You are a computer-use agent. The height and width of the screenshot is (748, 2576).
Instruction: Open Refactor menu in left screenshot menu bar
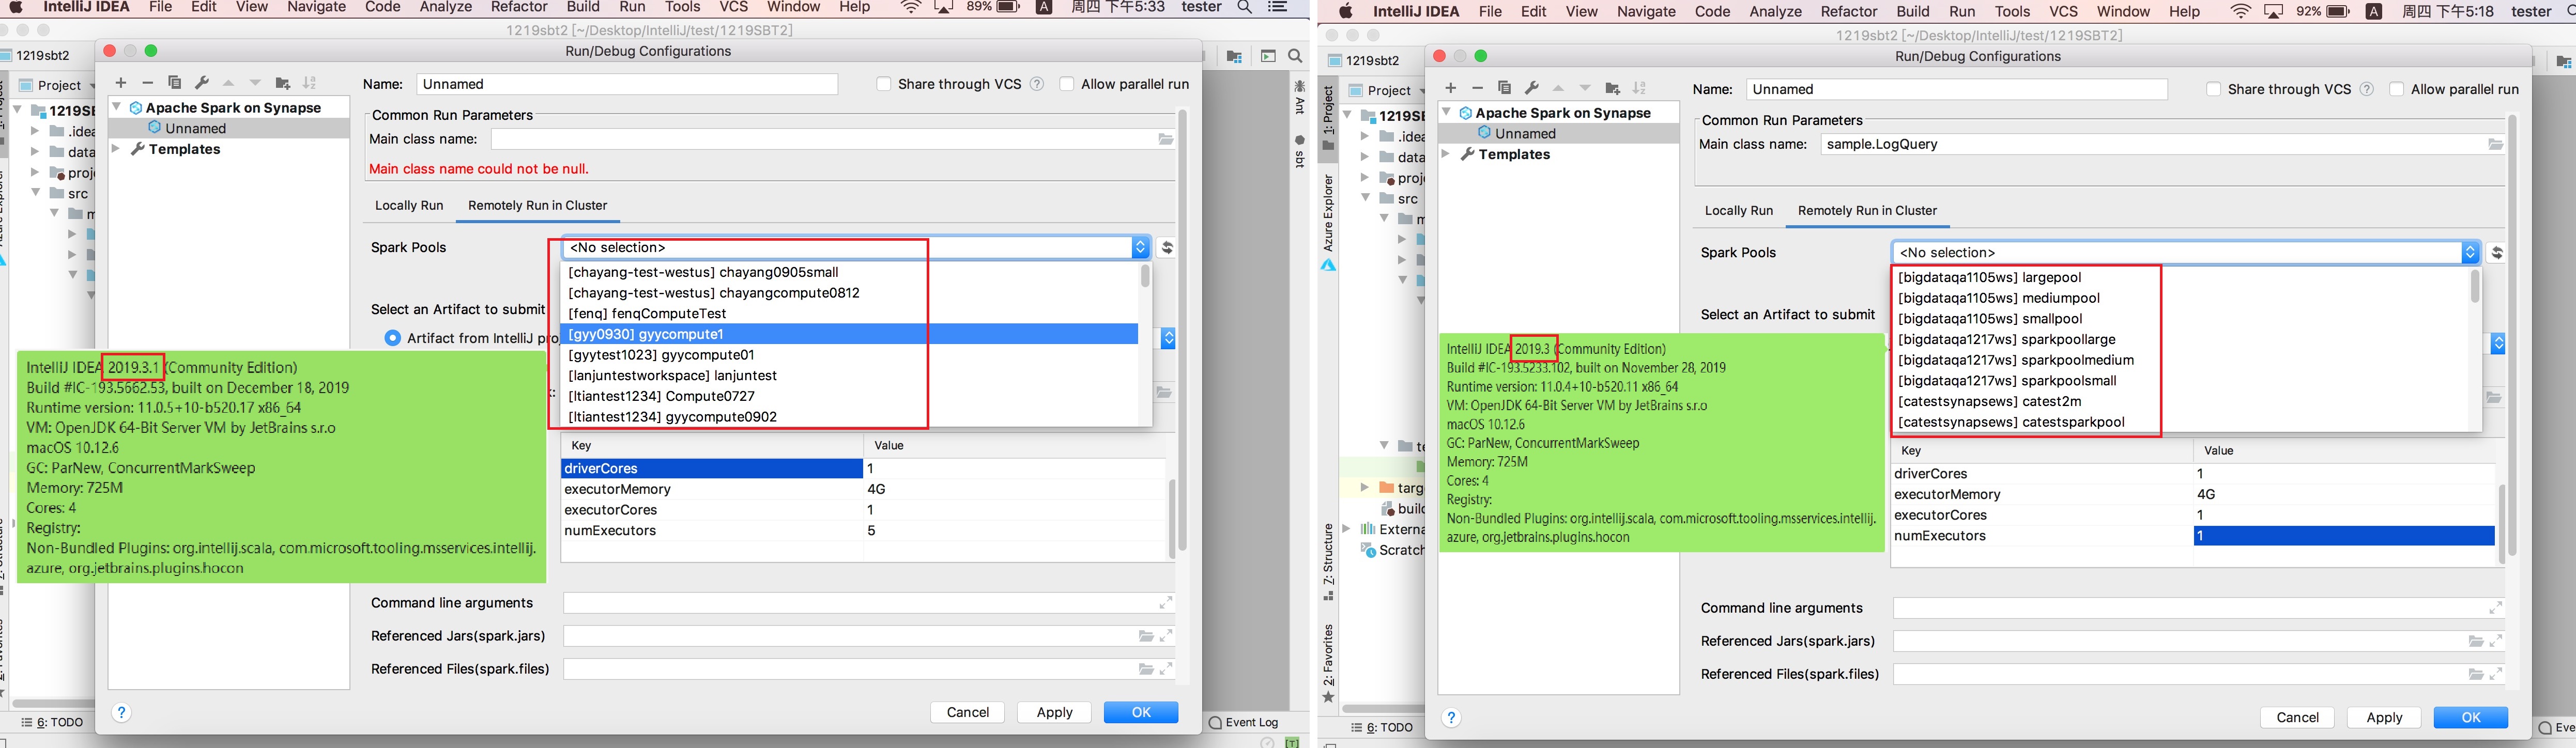pos(519,8)
